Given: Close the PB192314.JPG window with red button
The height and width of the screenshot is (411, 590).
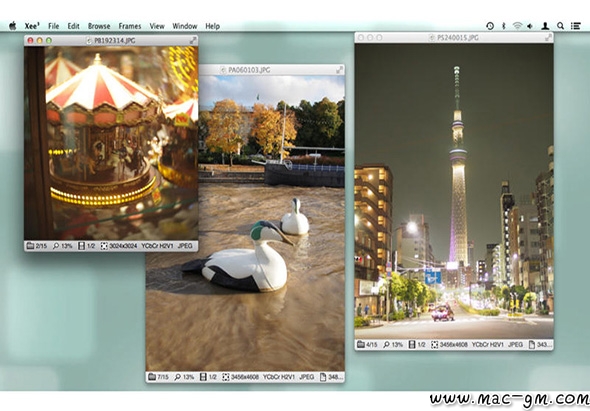Looking at the screenshot, I should coord(30,40).
